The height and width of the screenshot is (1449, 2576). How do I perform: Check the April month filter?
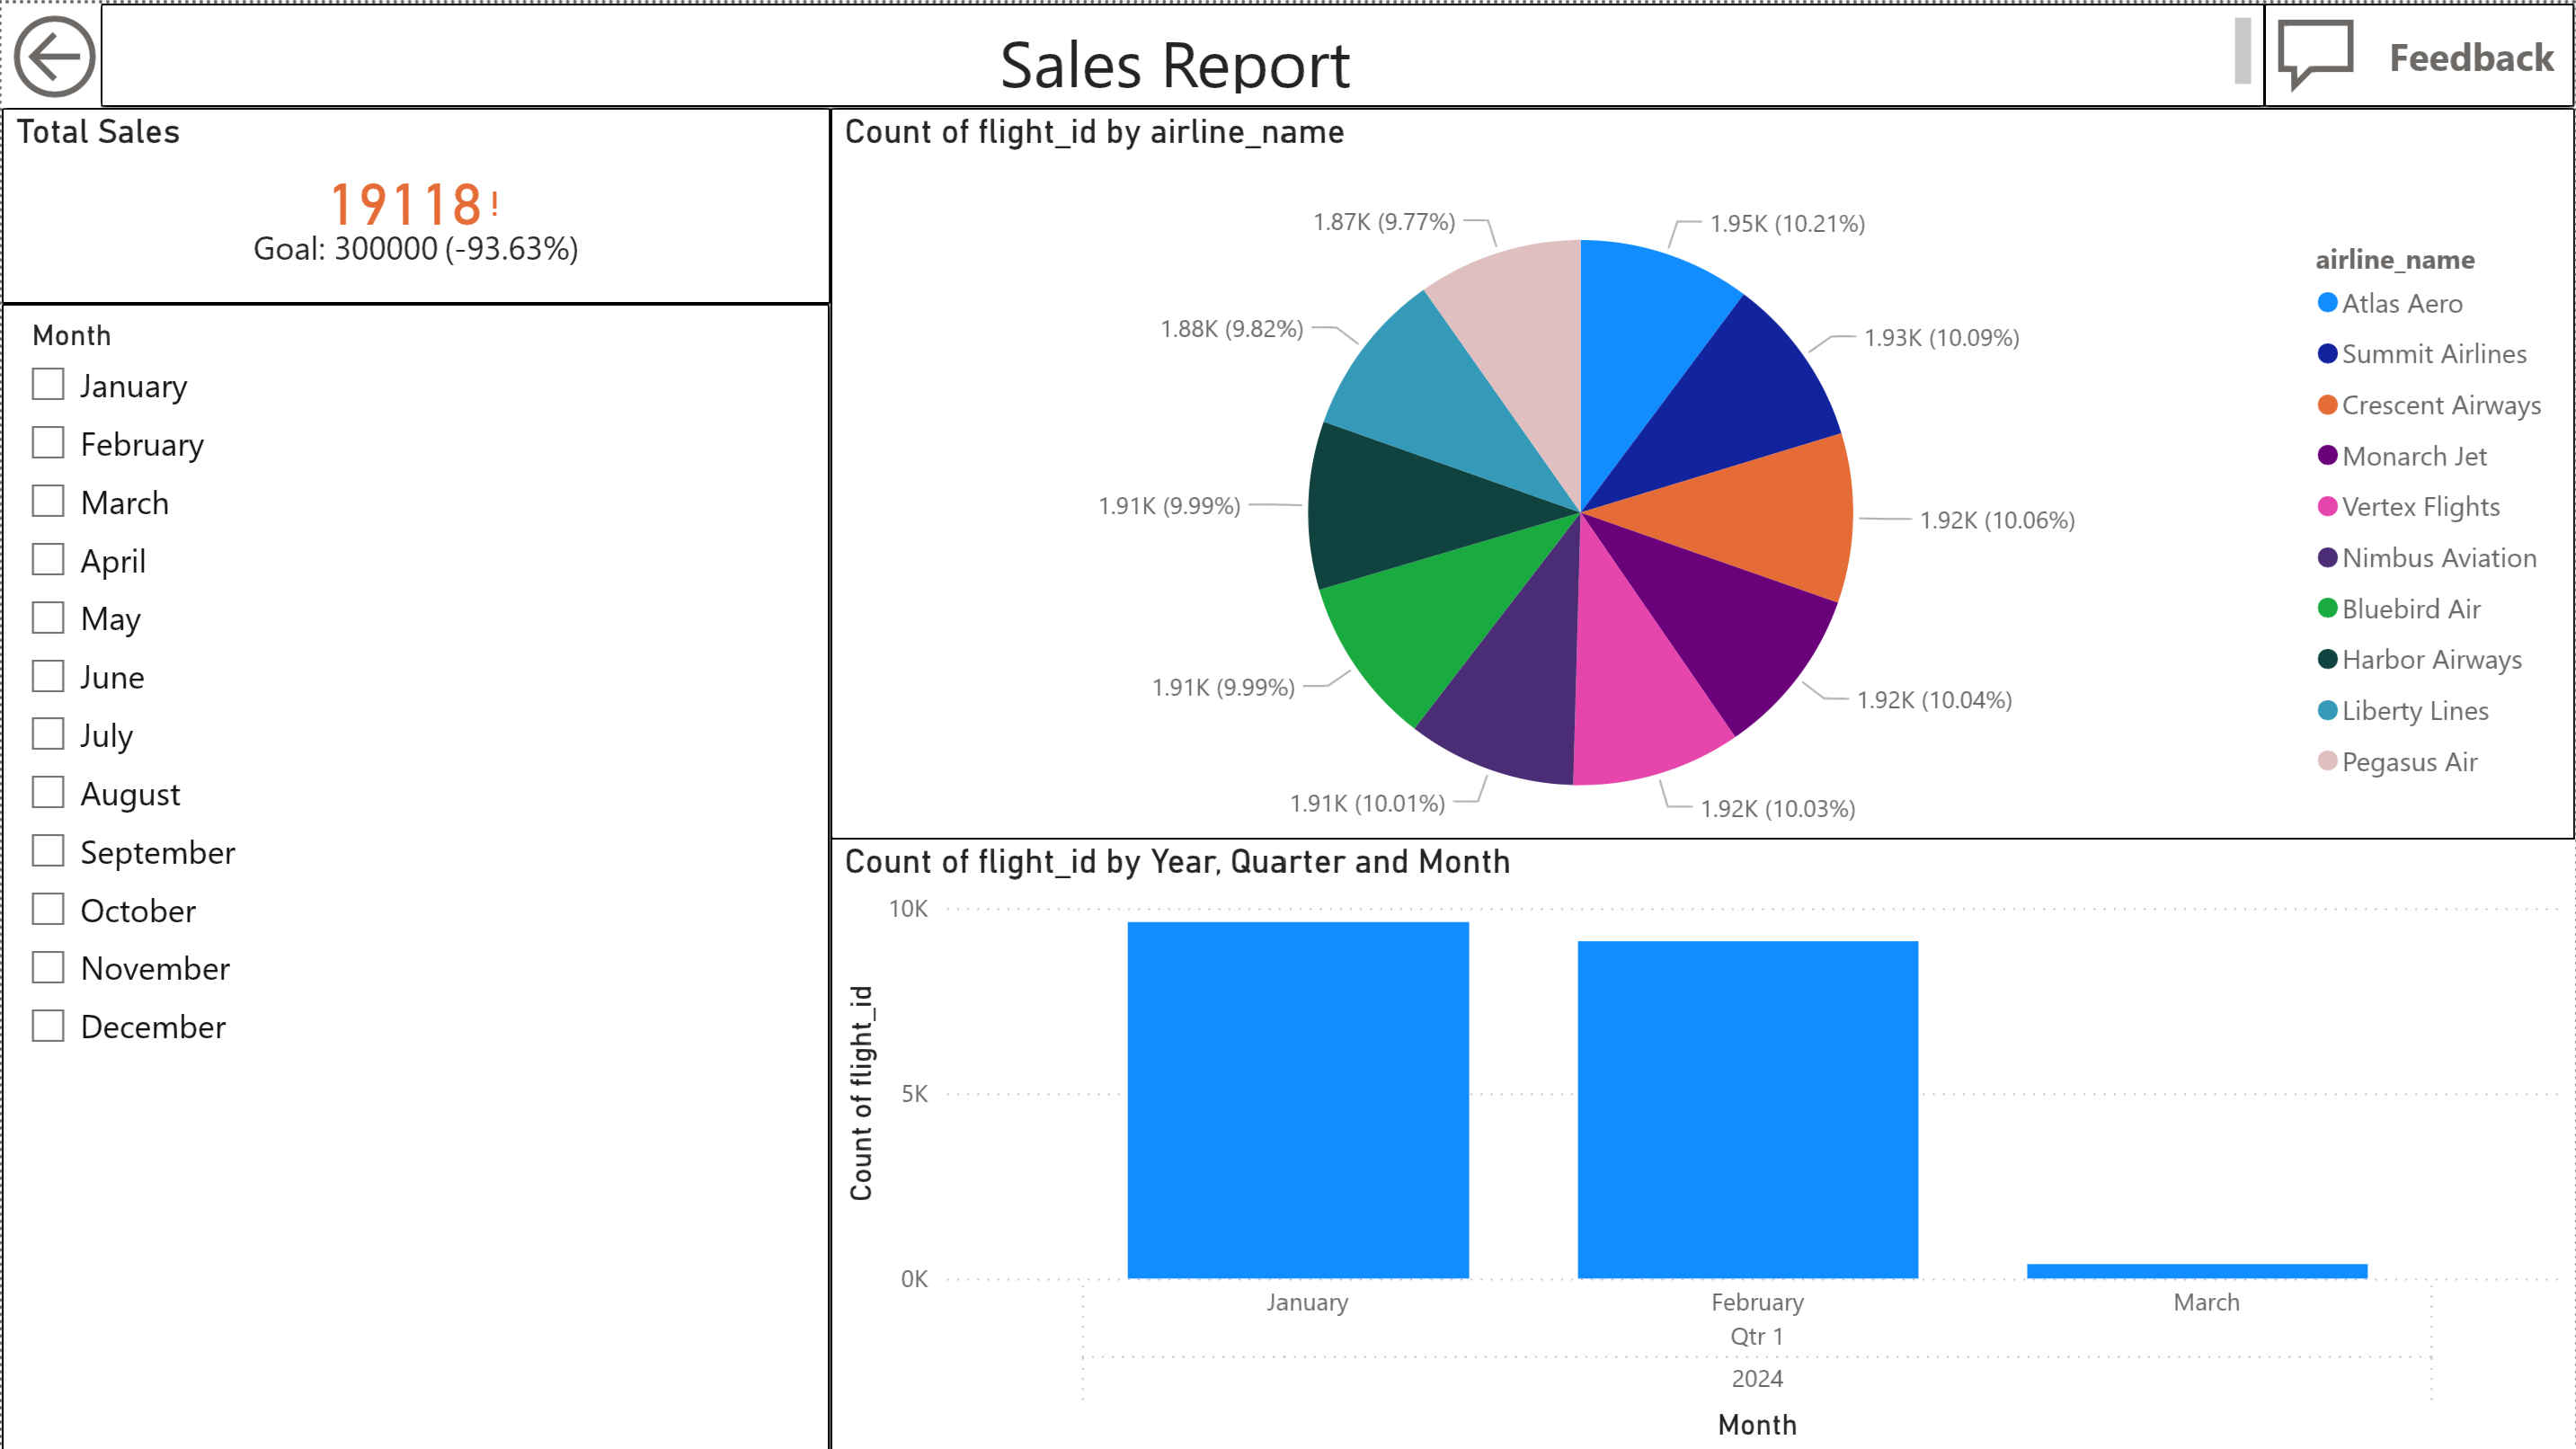coord(48,559)
